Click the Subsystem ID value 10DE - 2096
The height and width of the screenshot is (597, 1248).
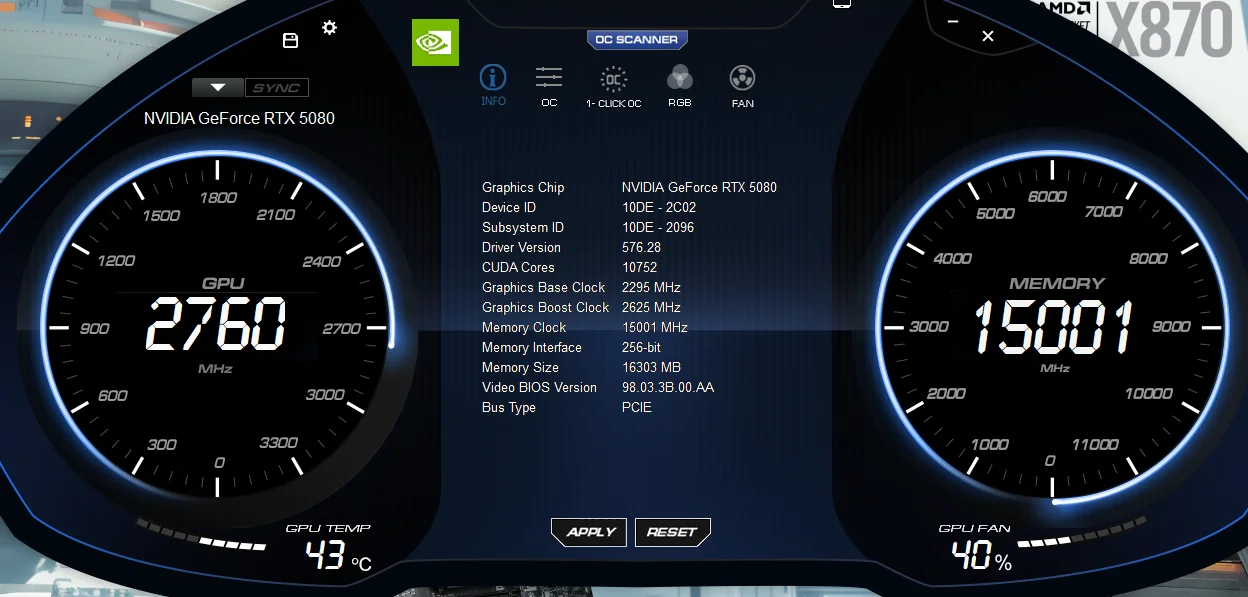[658, 227]
